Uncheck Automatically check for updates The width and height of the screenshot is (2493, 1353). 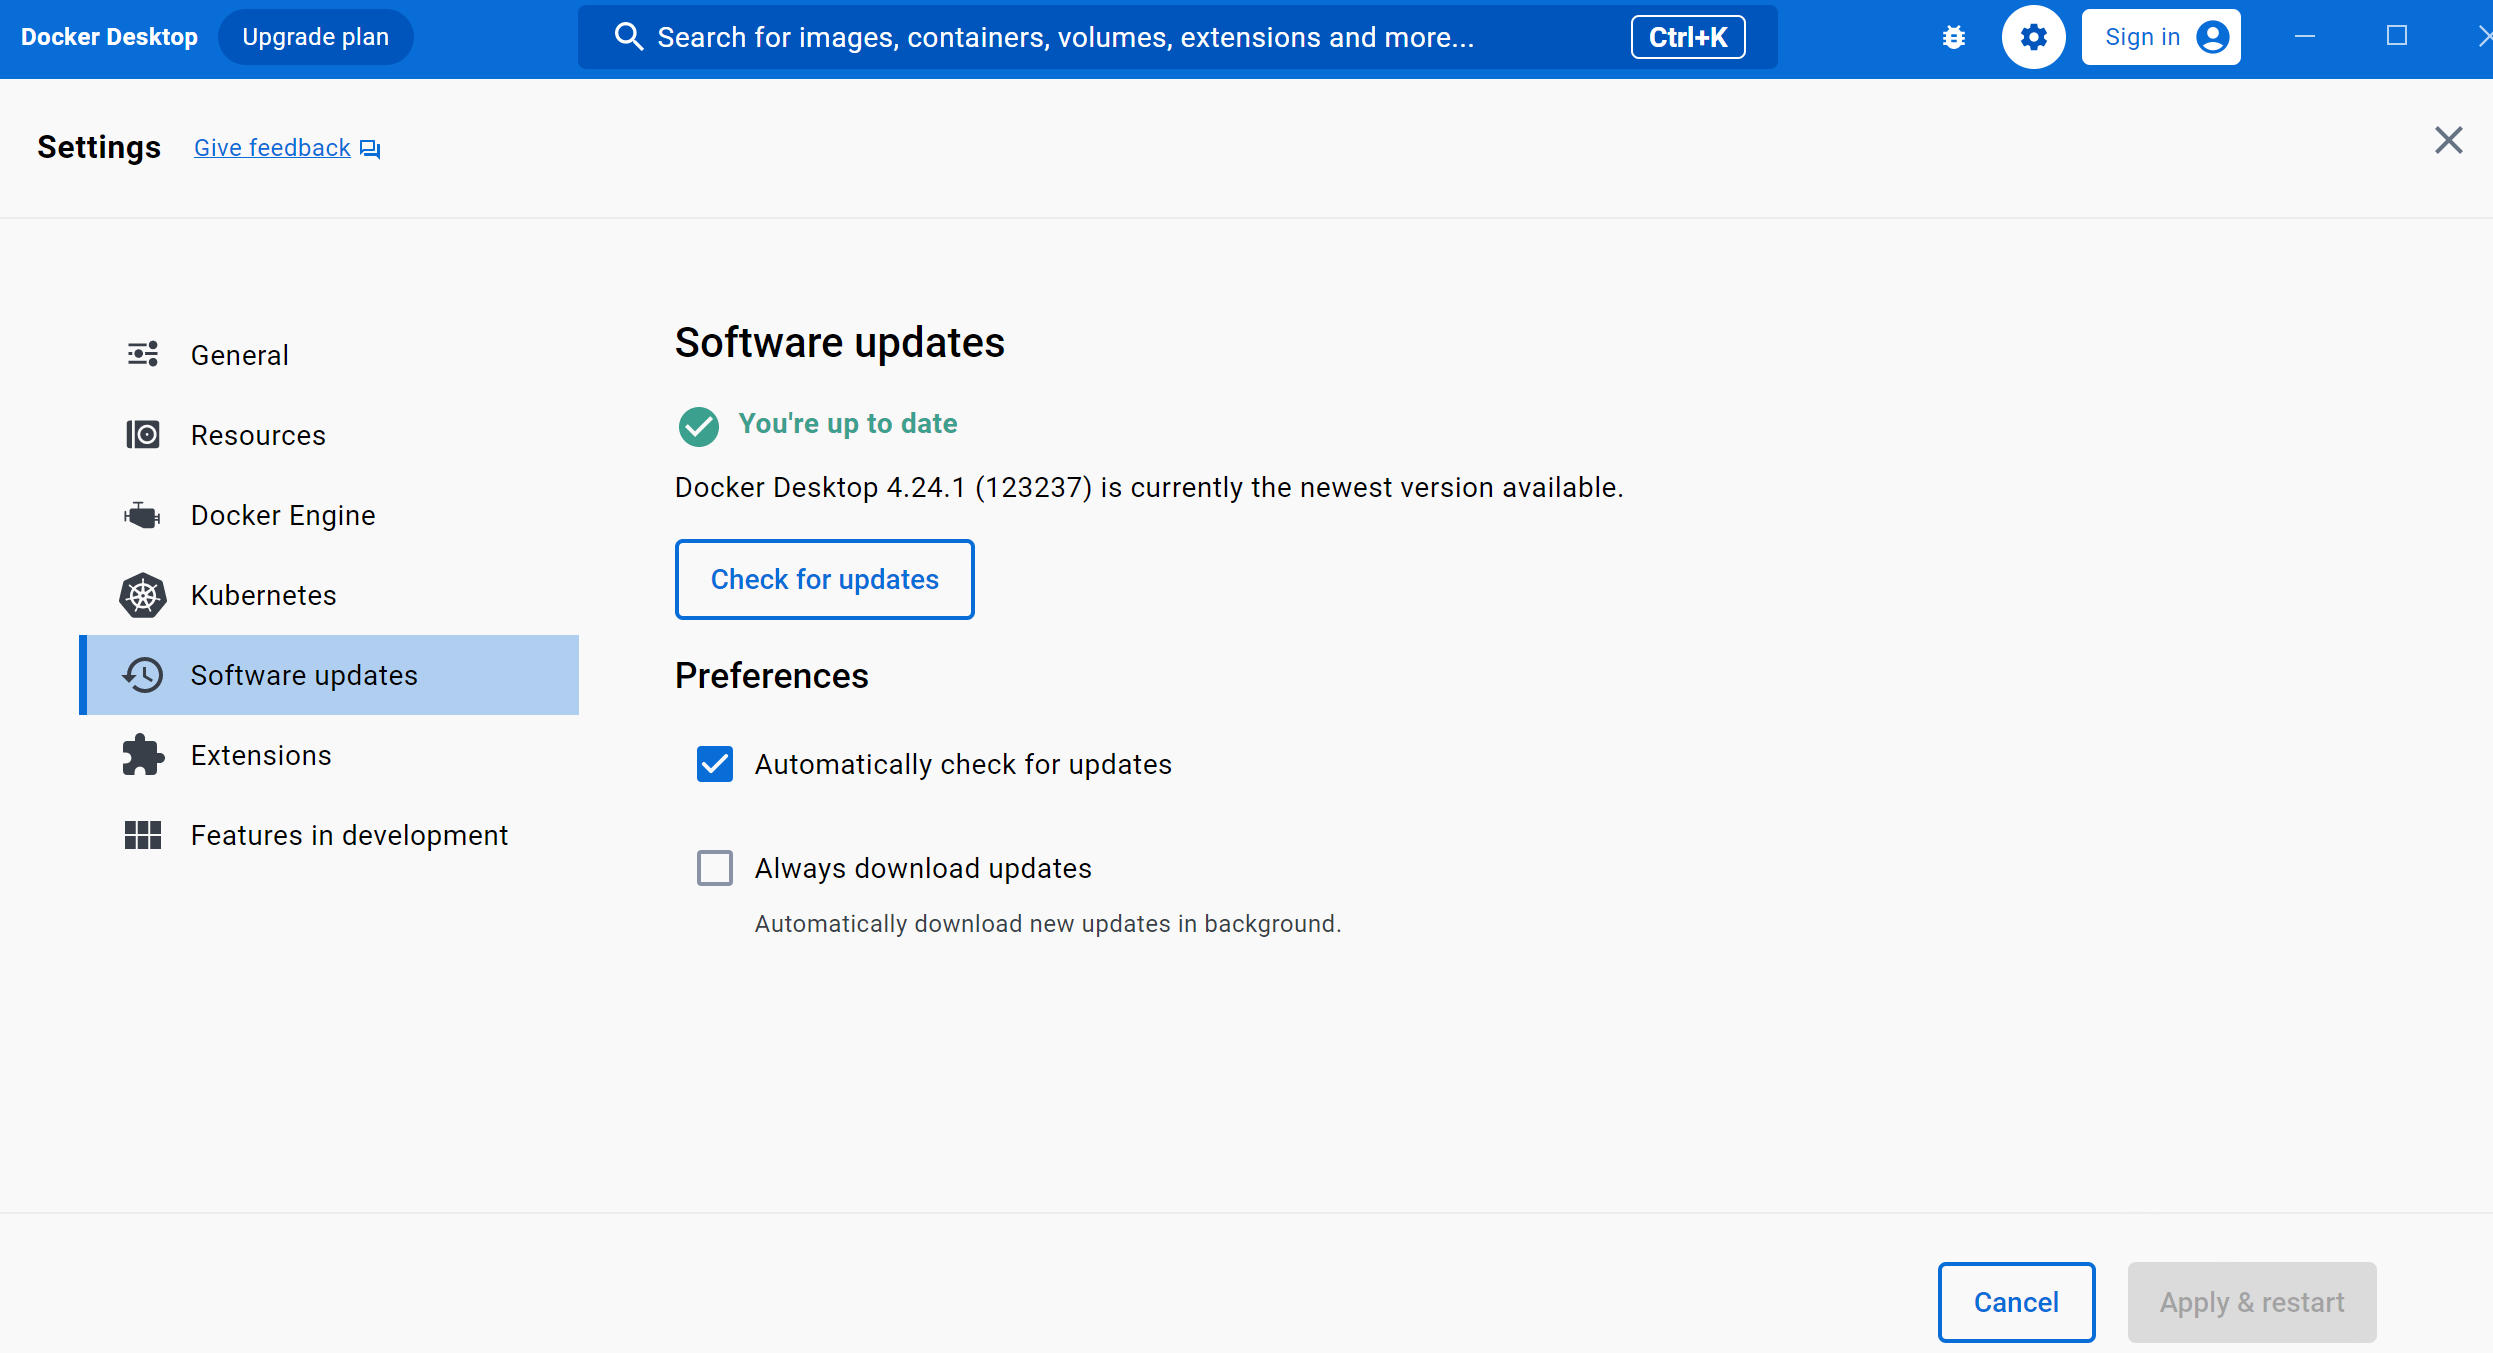pos(715,764)
